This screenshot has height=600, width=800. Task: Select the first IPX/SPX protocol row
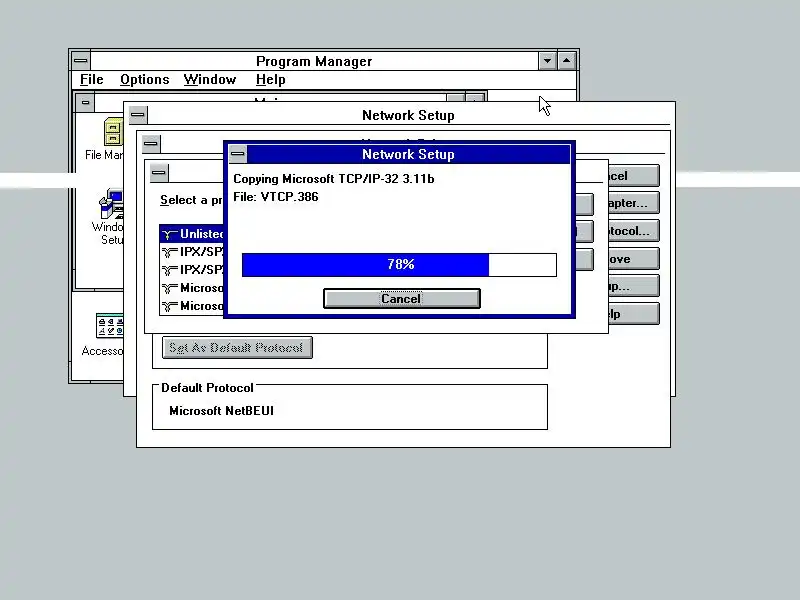coord(192,252)
